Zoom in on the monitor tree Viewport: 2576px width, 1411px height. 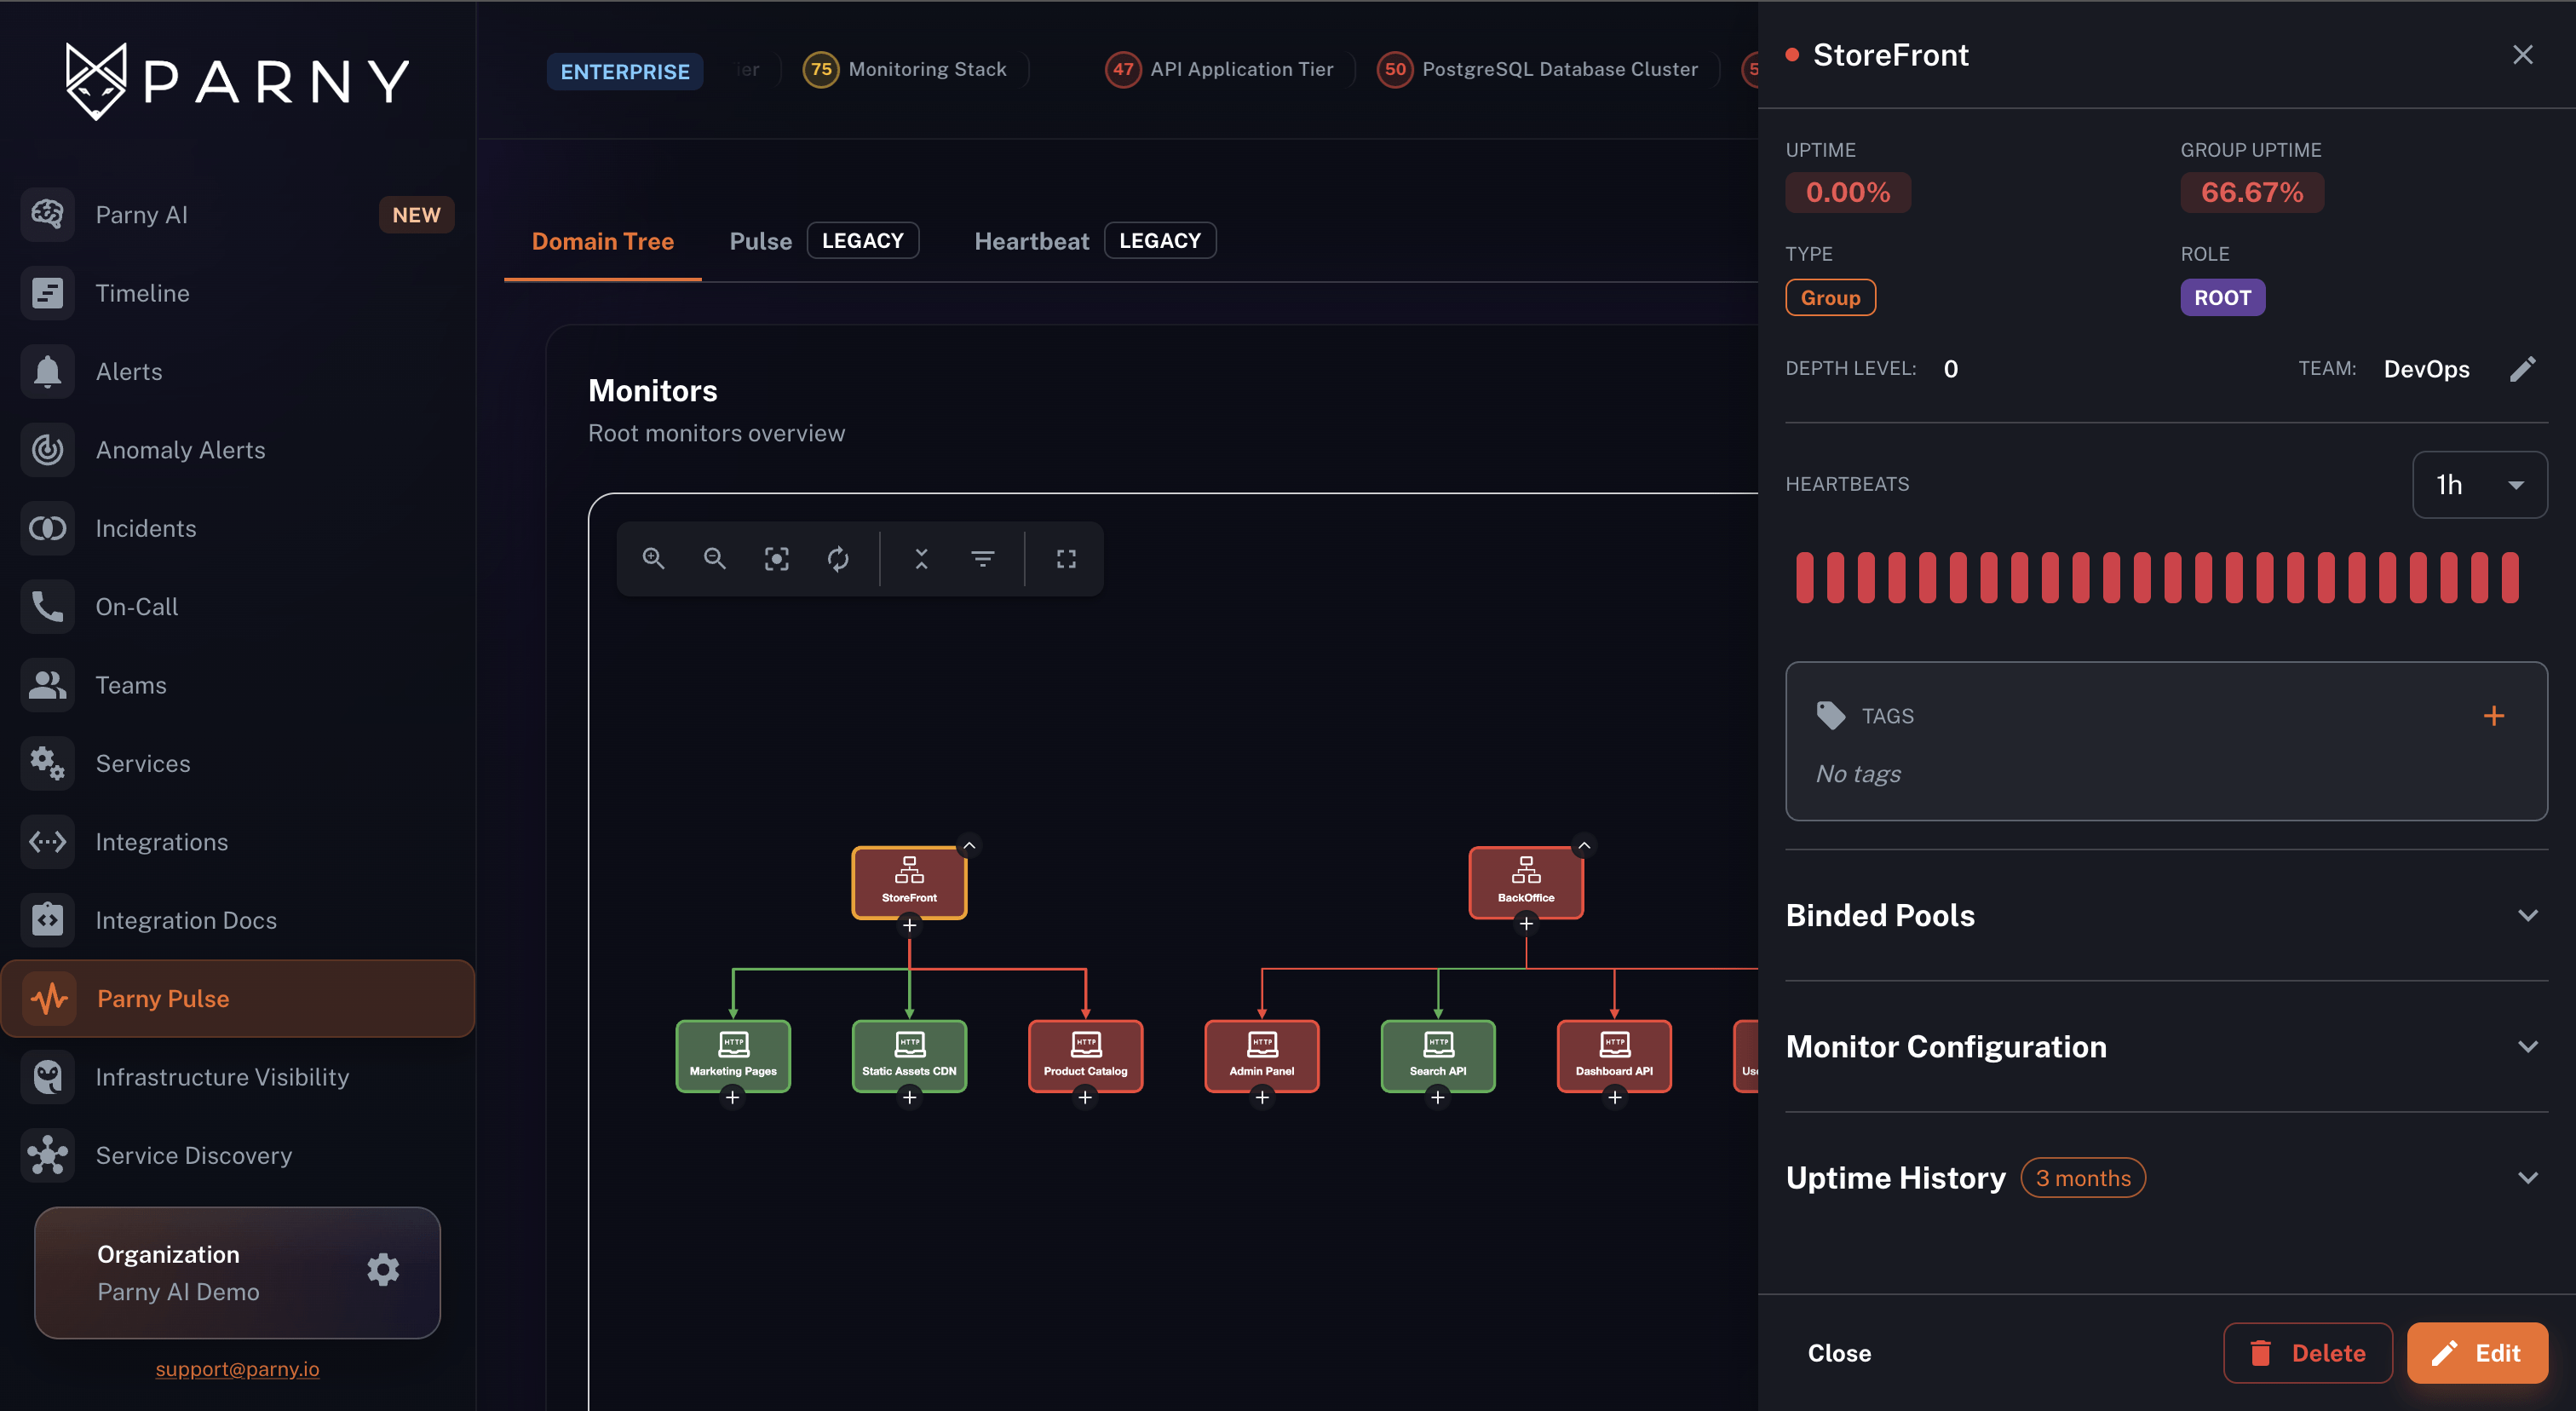click(x=654, y=558)
